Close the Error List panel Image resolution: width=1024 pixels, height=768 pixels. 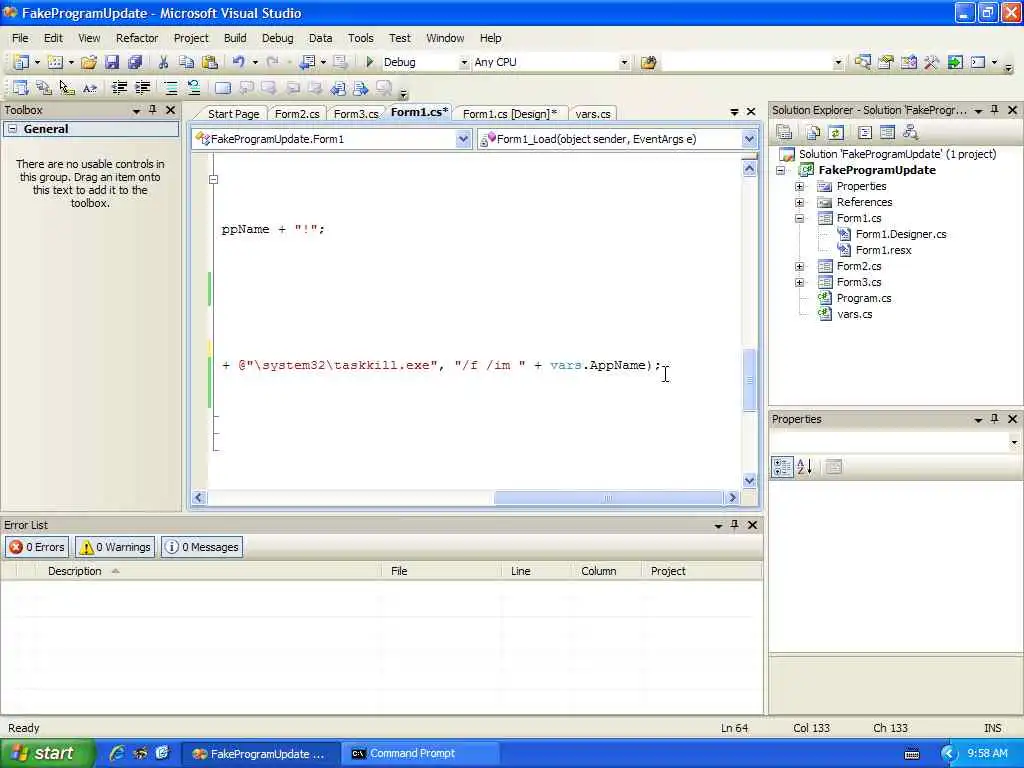click(752, 524)
